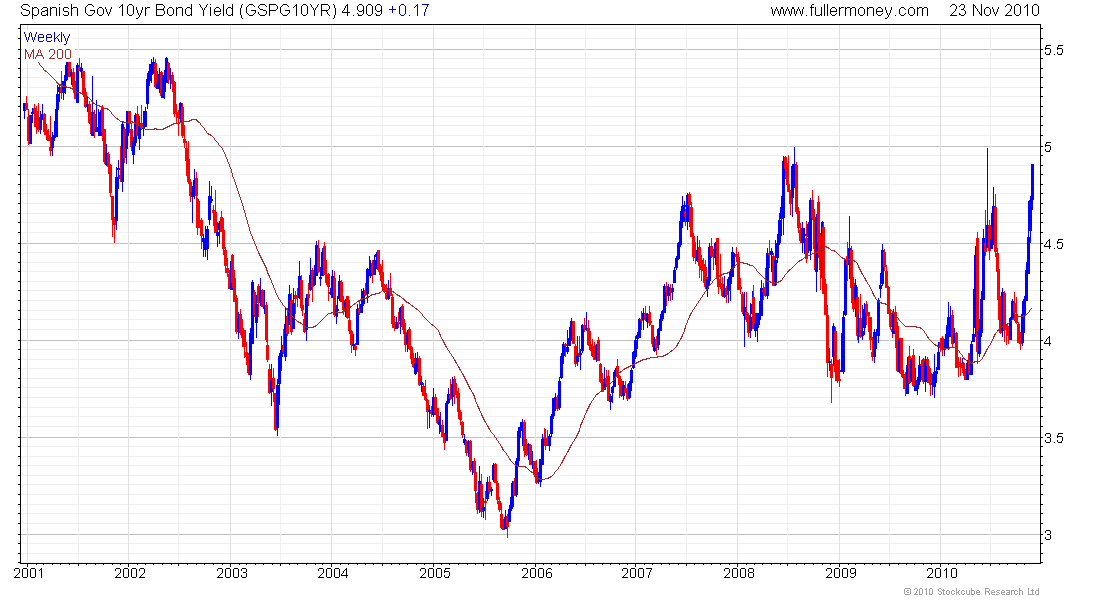Click the 3 y-axis label
Viewport: 1100px width, 600px height.
click(1048, 535)
